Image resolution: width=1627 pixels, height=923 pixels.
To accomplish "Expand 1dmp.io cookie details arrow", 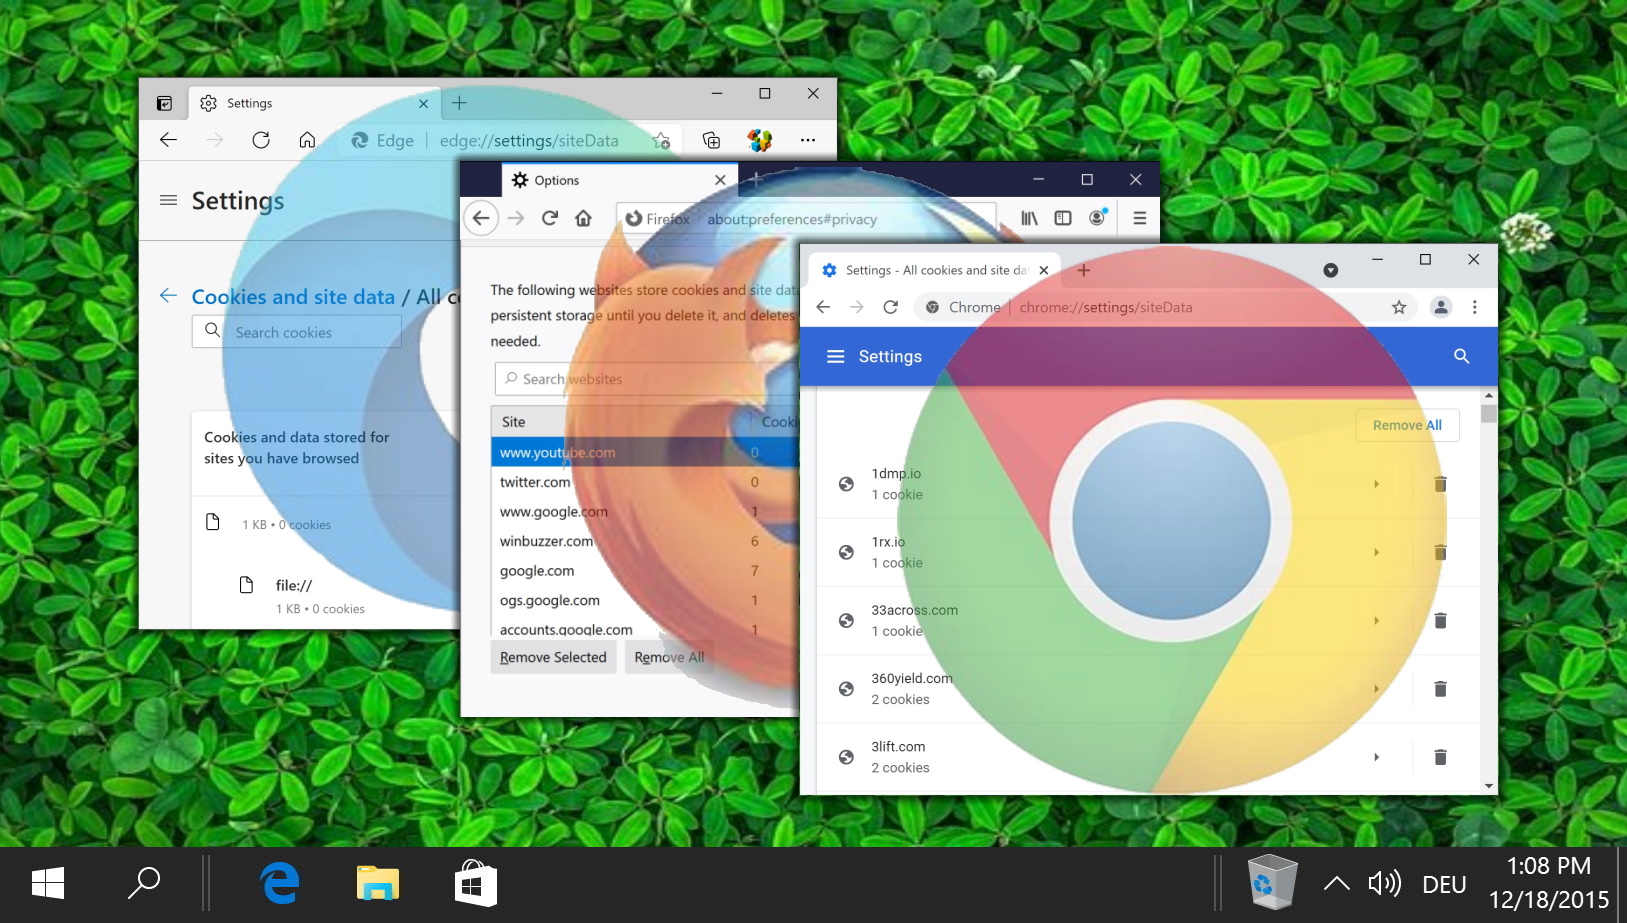I will (1377, 484).
